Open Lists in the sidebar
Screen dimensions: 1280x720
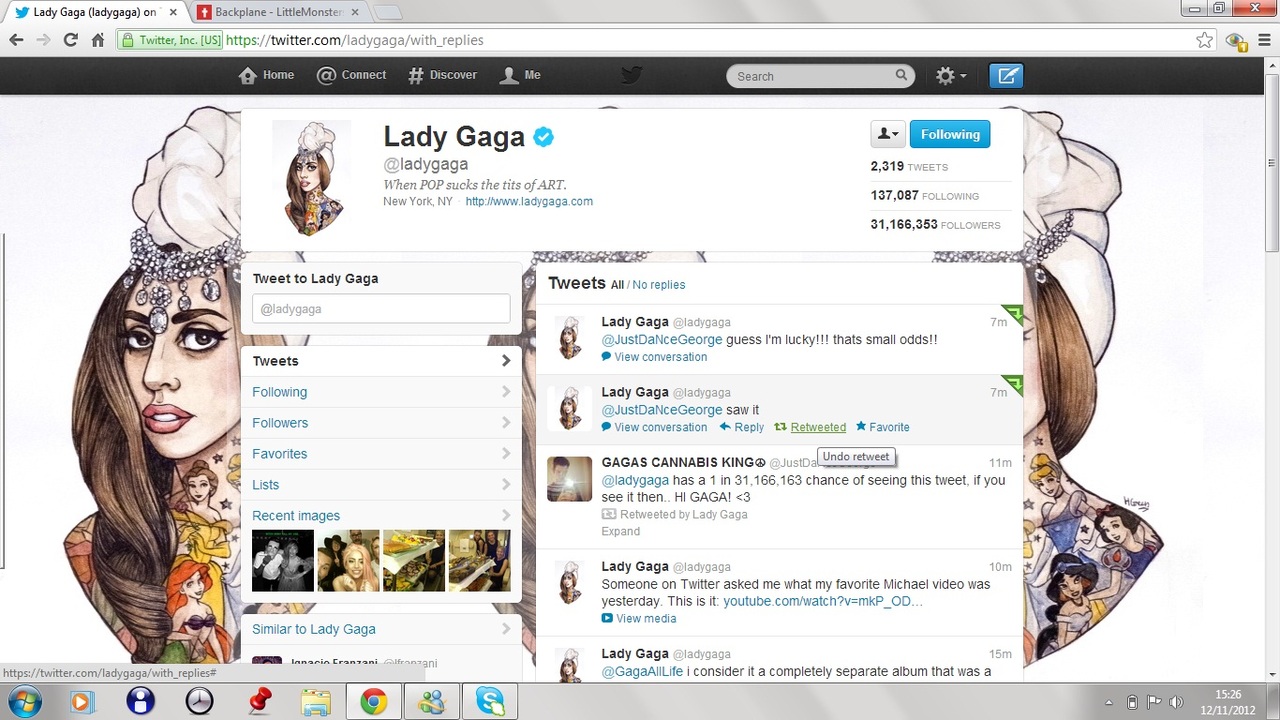click(381, 485)
